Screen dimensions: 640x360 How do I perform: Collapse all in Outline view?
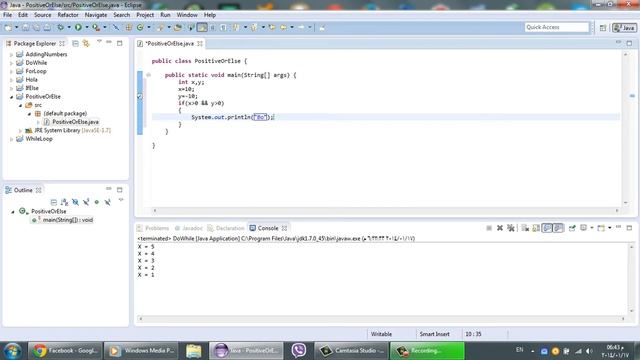tap(53, 202)
